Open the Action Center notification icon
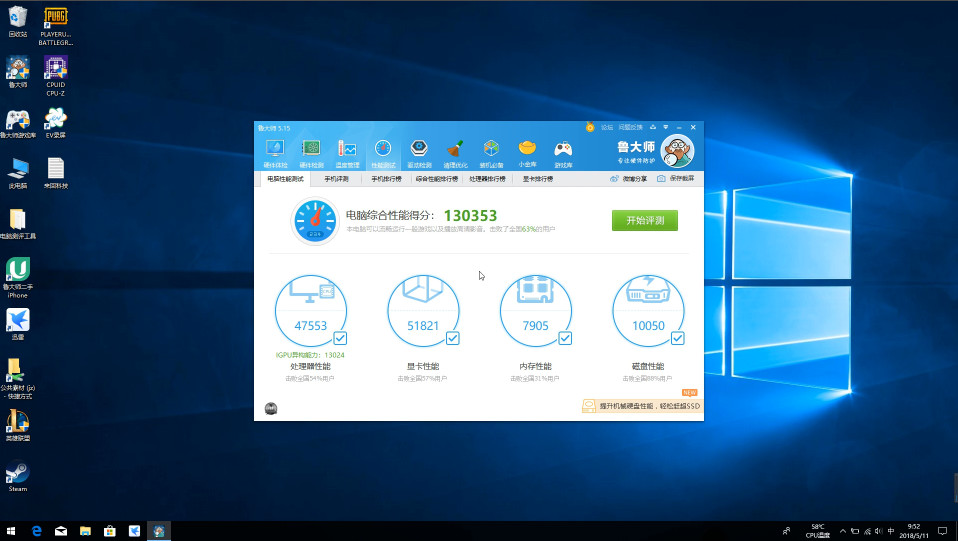 click(x=943, y=531)
